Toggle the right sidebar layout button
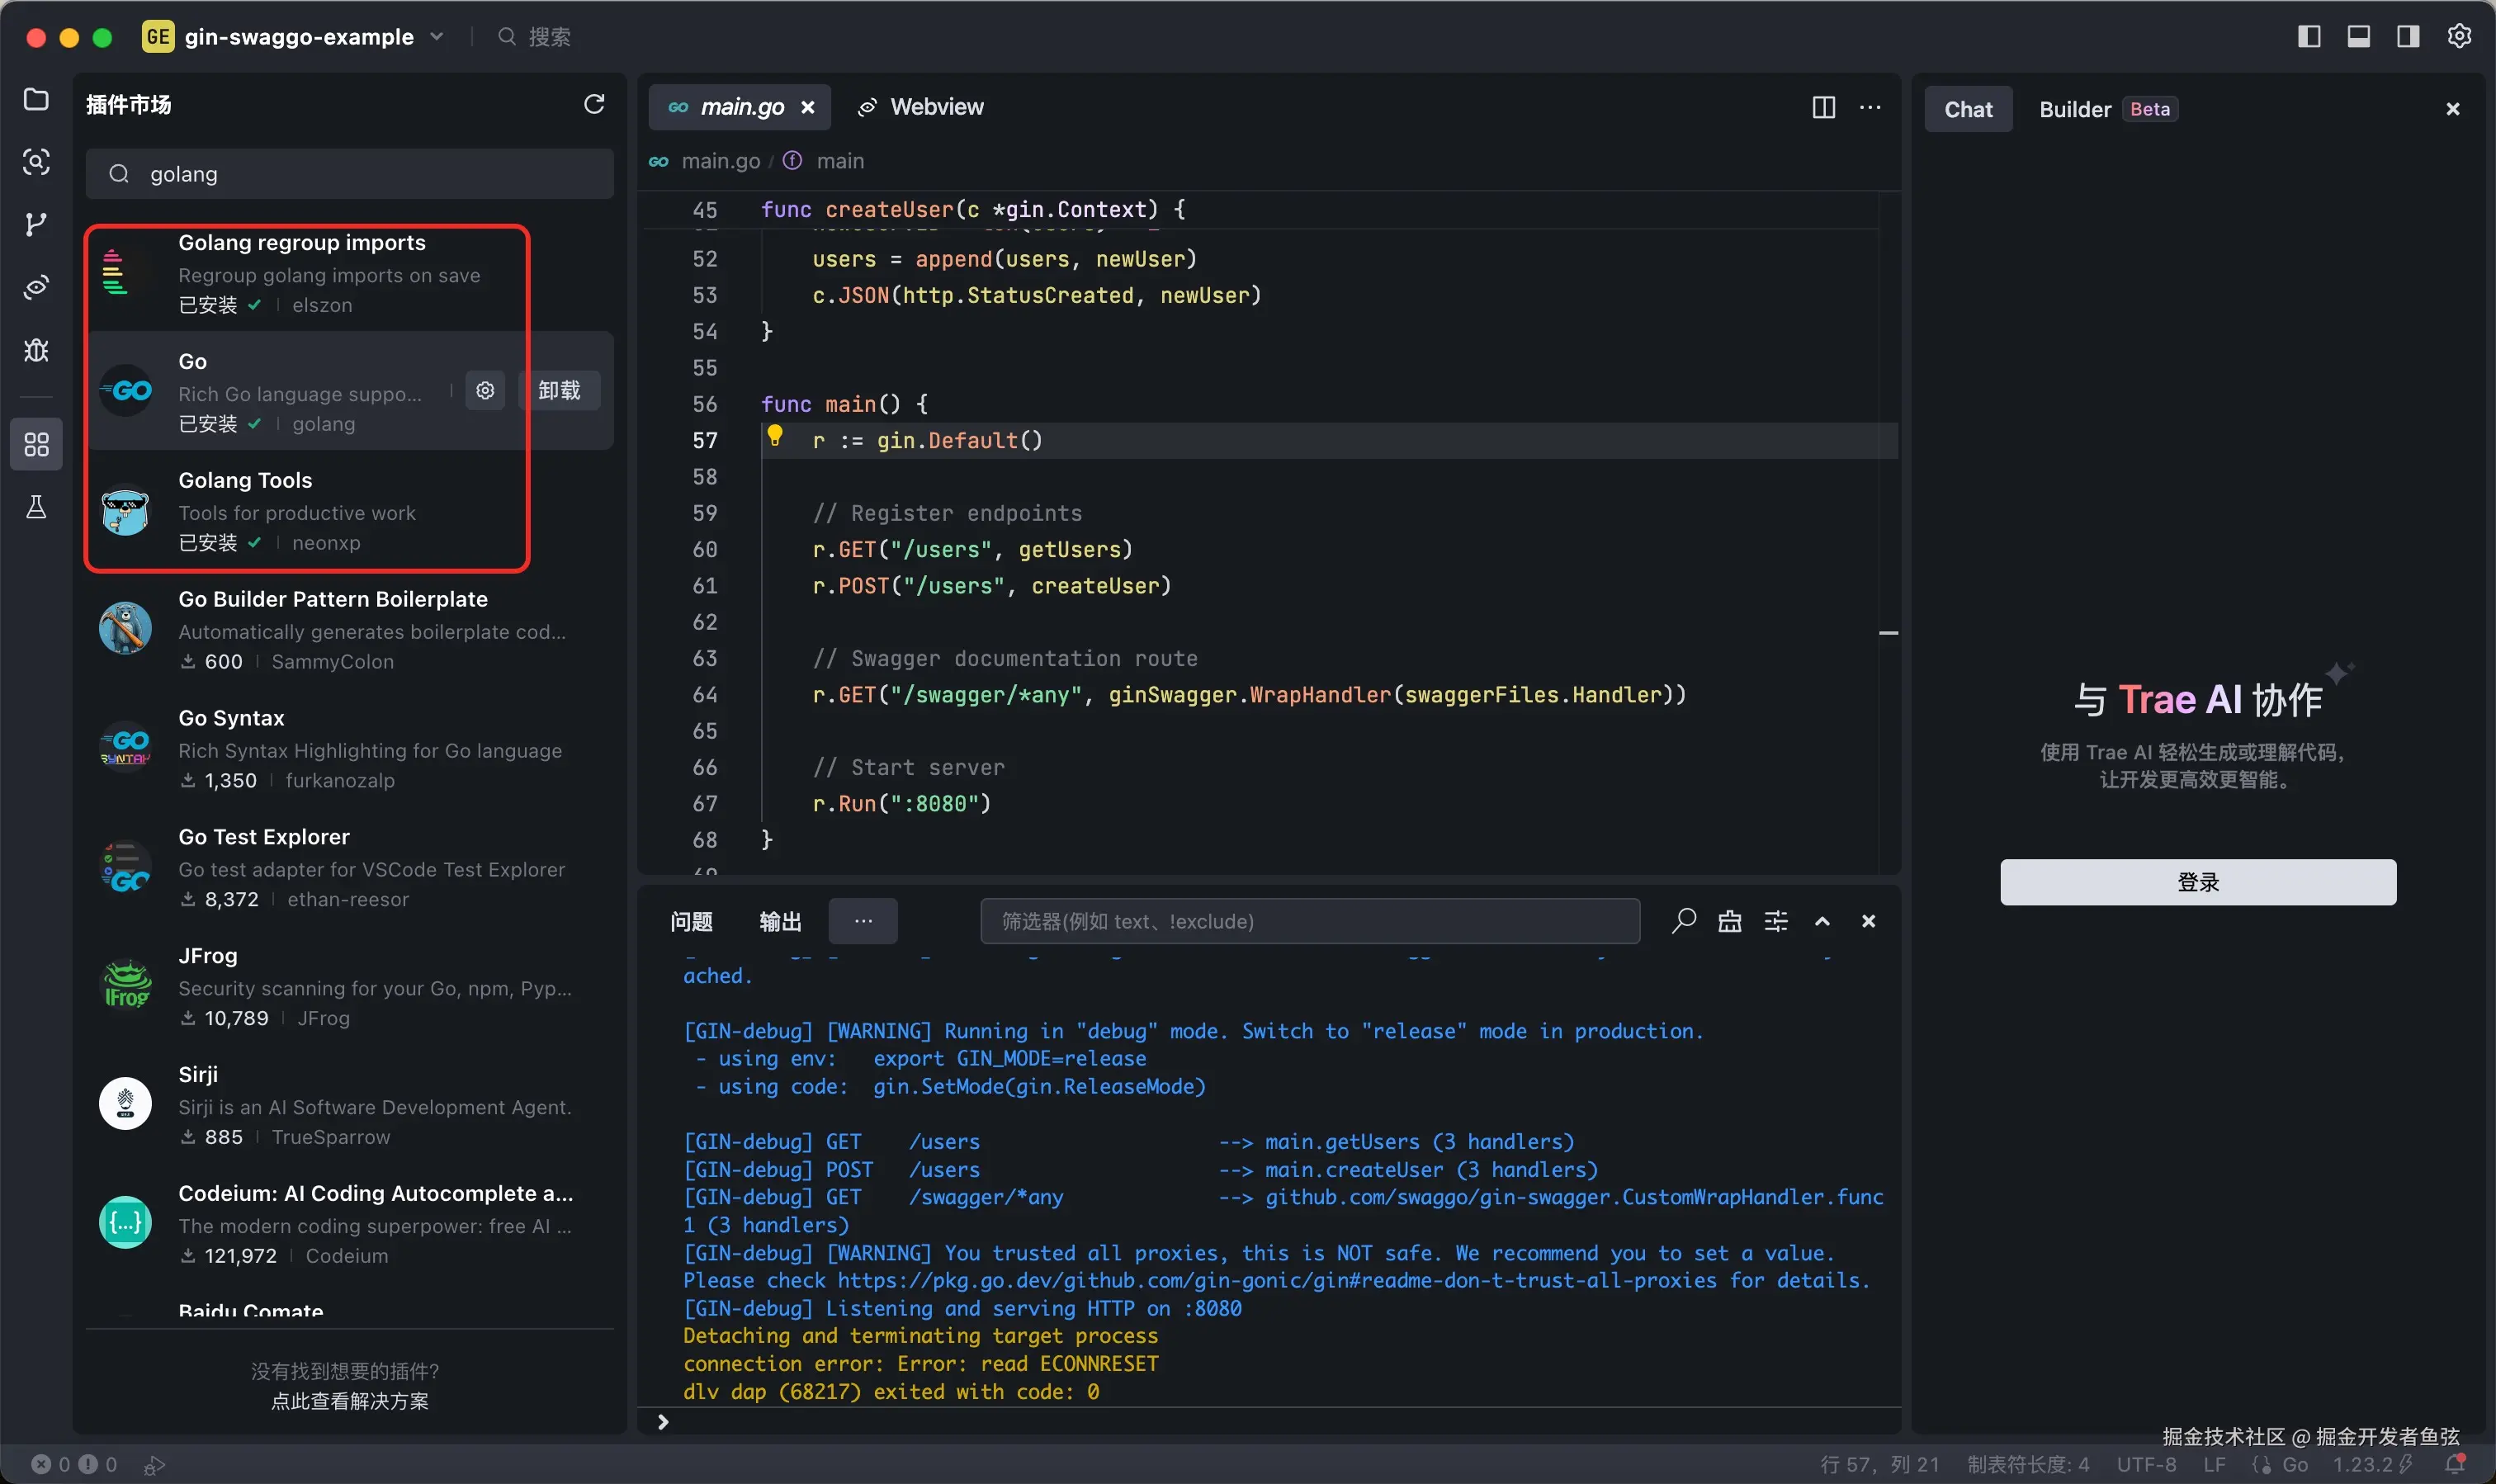Image resolution: width=2496 pixels, height=1484 pixels. pos(2408,37)
